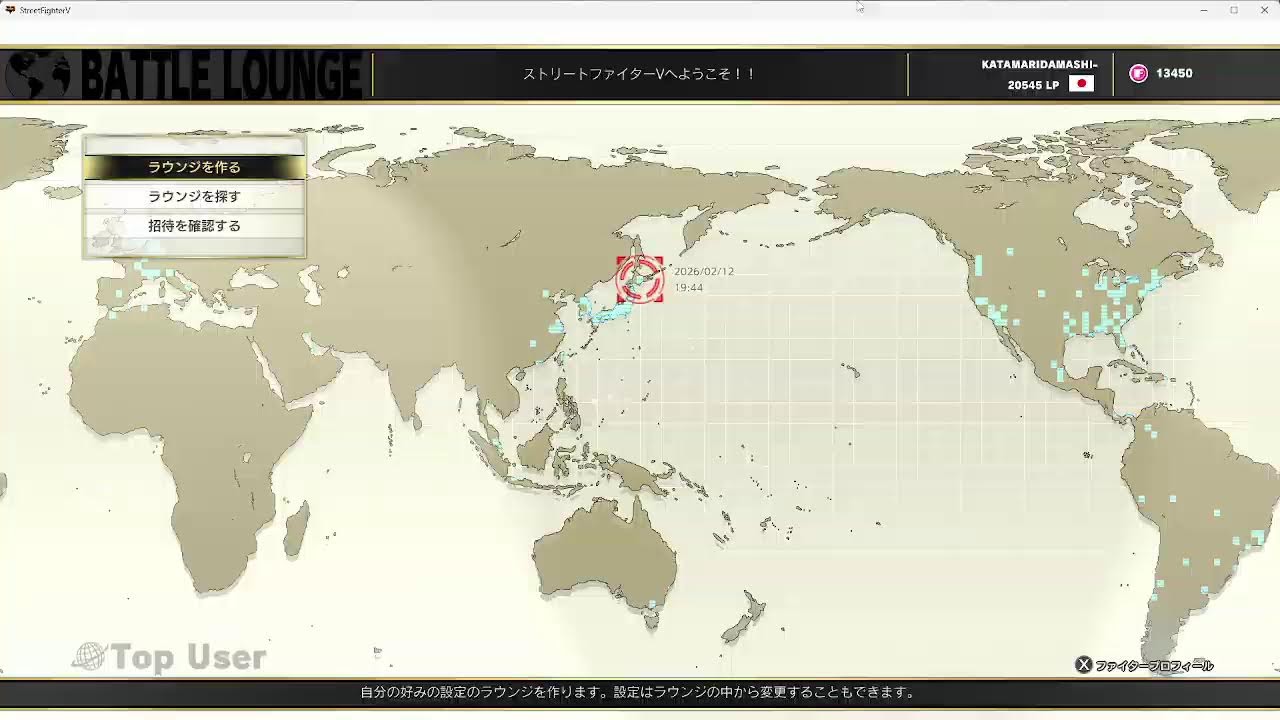
Task: Close the StreetFighterV window
Action: pos(1264,10)
